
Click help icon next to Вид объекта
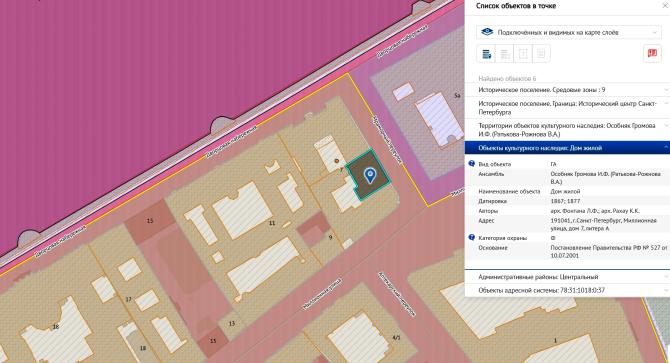coord(472,164)
